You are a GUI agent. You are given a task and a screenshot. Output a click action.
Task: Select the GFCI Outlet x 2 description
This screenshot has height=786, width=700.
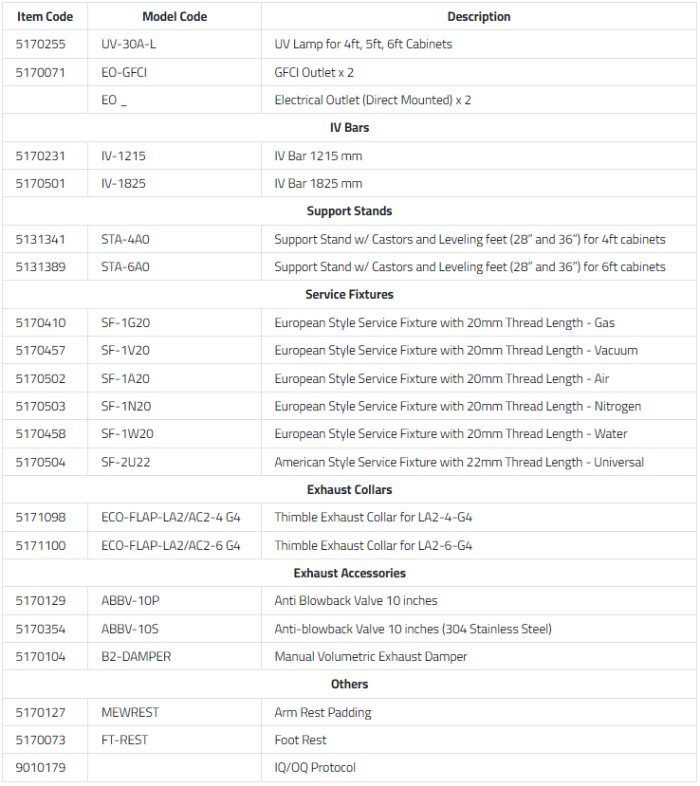tap(314, 73)
